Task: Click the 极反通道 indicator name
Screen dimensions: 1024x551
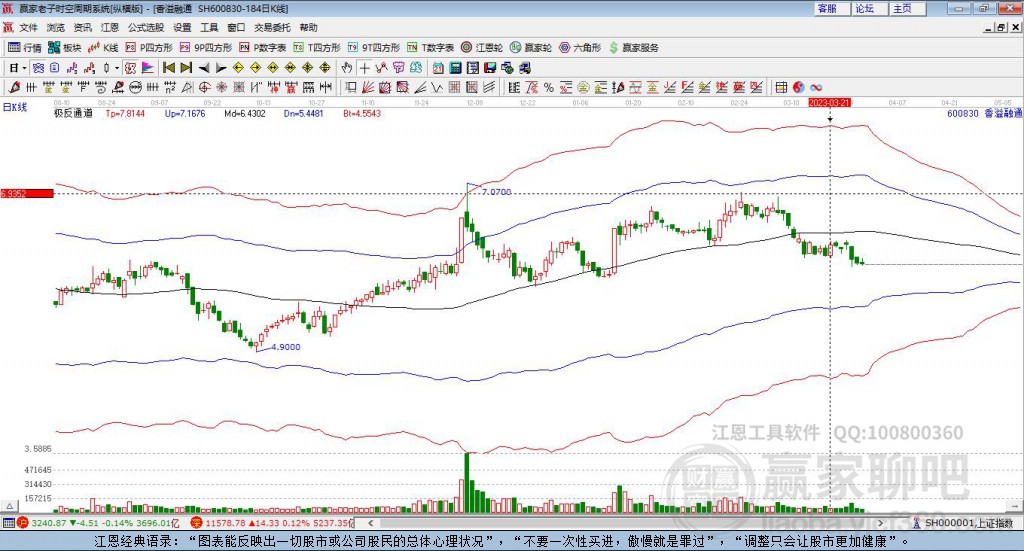Action: [73, 114]
